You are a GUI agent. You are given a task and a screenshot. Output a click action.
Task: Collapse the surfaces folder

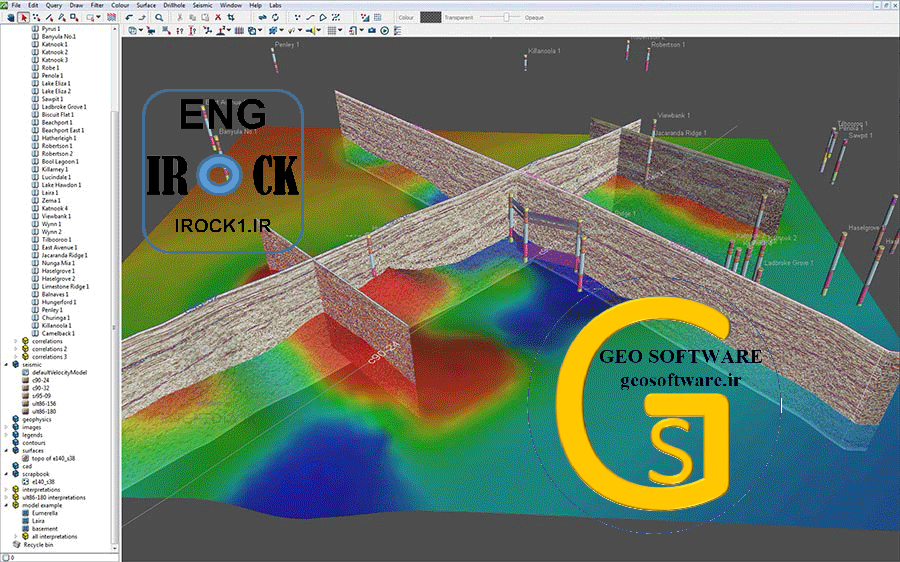6,451
